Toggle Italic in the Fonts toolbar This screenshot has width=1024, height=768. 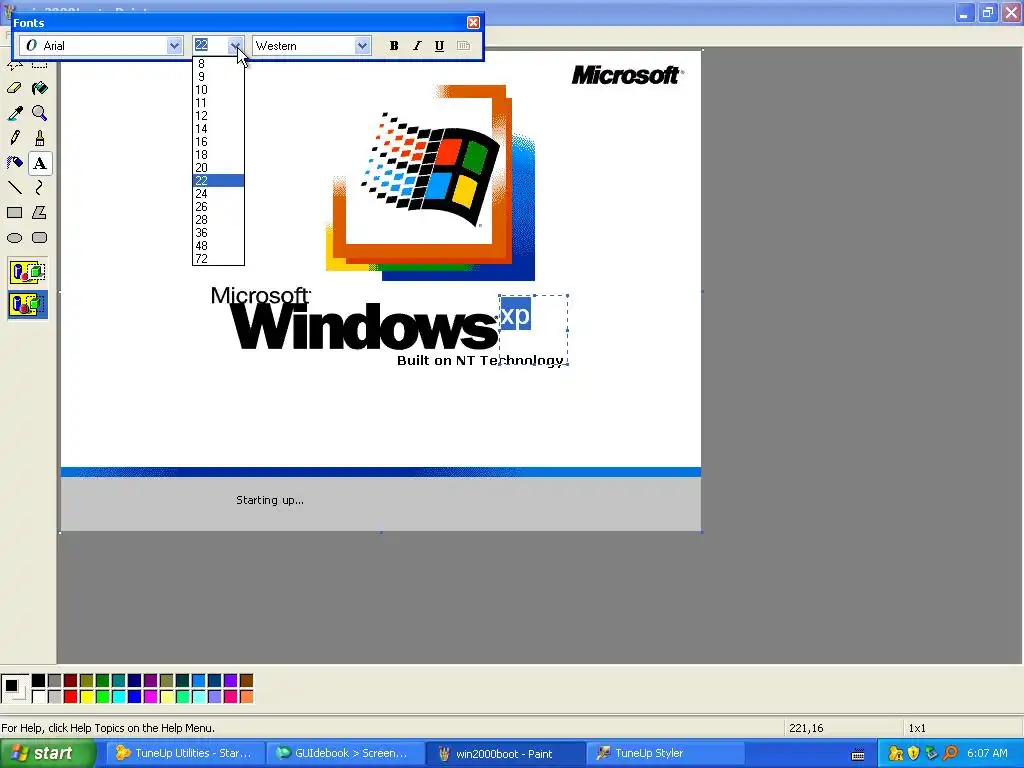417,46
